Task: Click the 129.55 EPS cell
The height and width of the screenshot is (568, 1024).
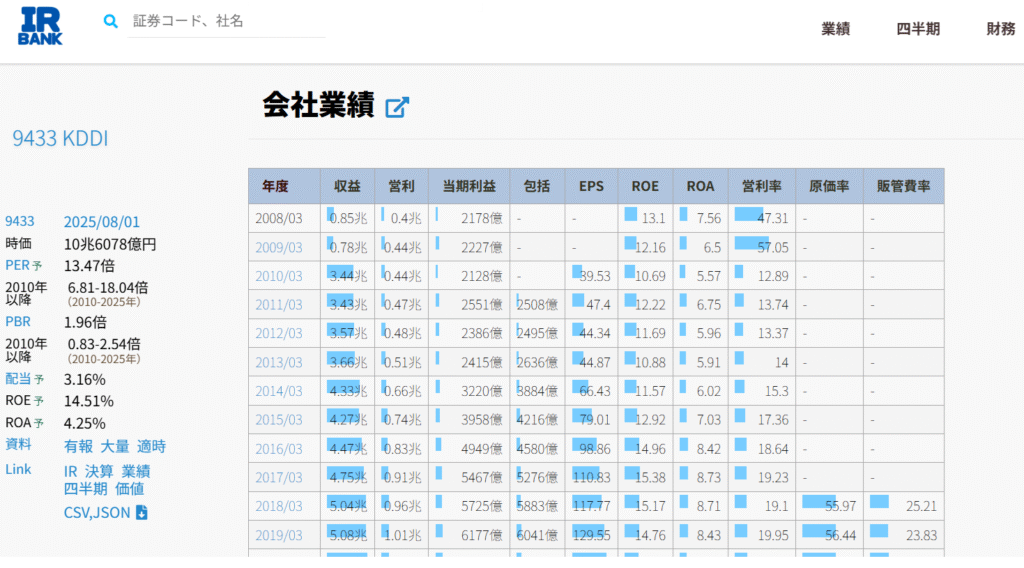Action: [591, 535]
